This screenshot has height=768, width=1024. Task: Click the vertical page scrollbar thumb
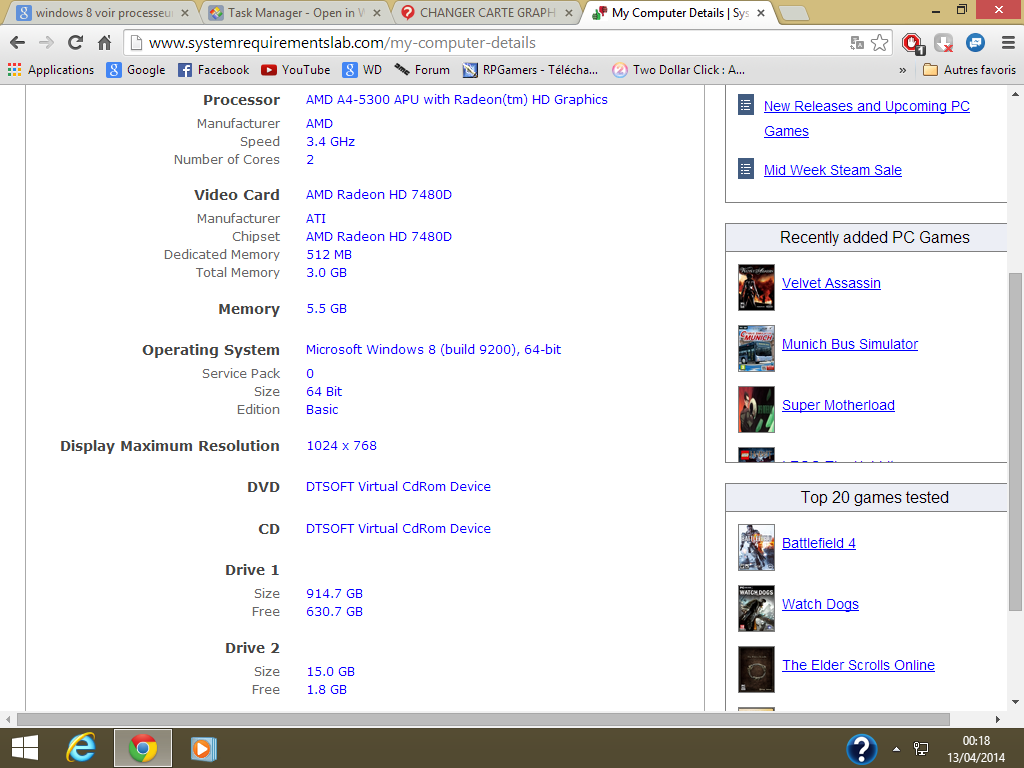[x=1015, y=441]
